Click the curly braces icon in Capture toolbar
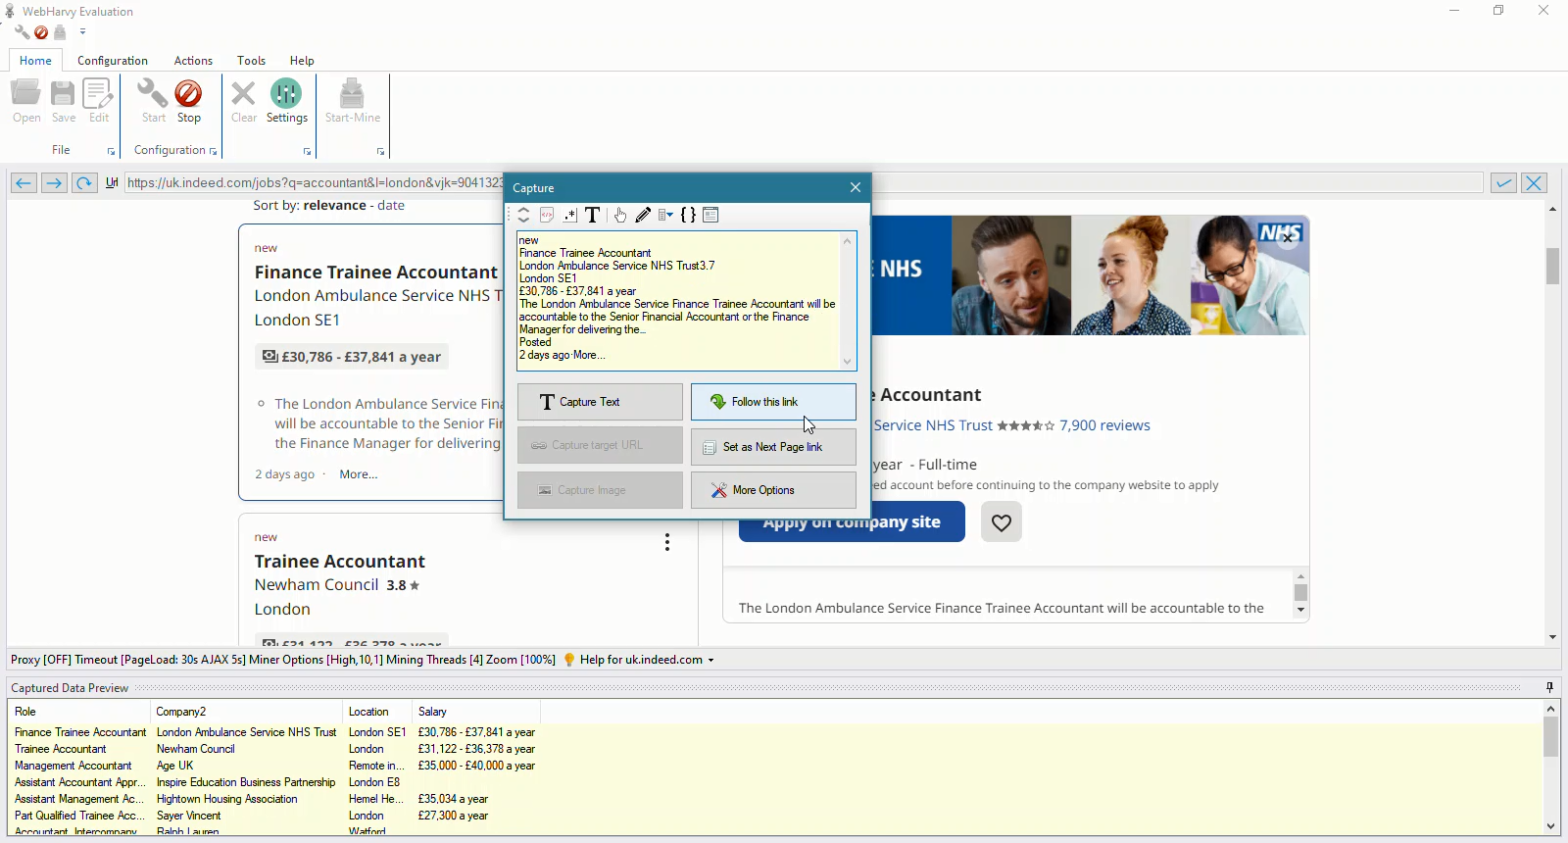This screenshot has width=1568, height=843. [688, 215]
